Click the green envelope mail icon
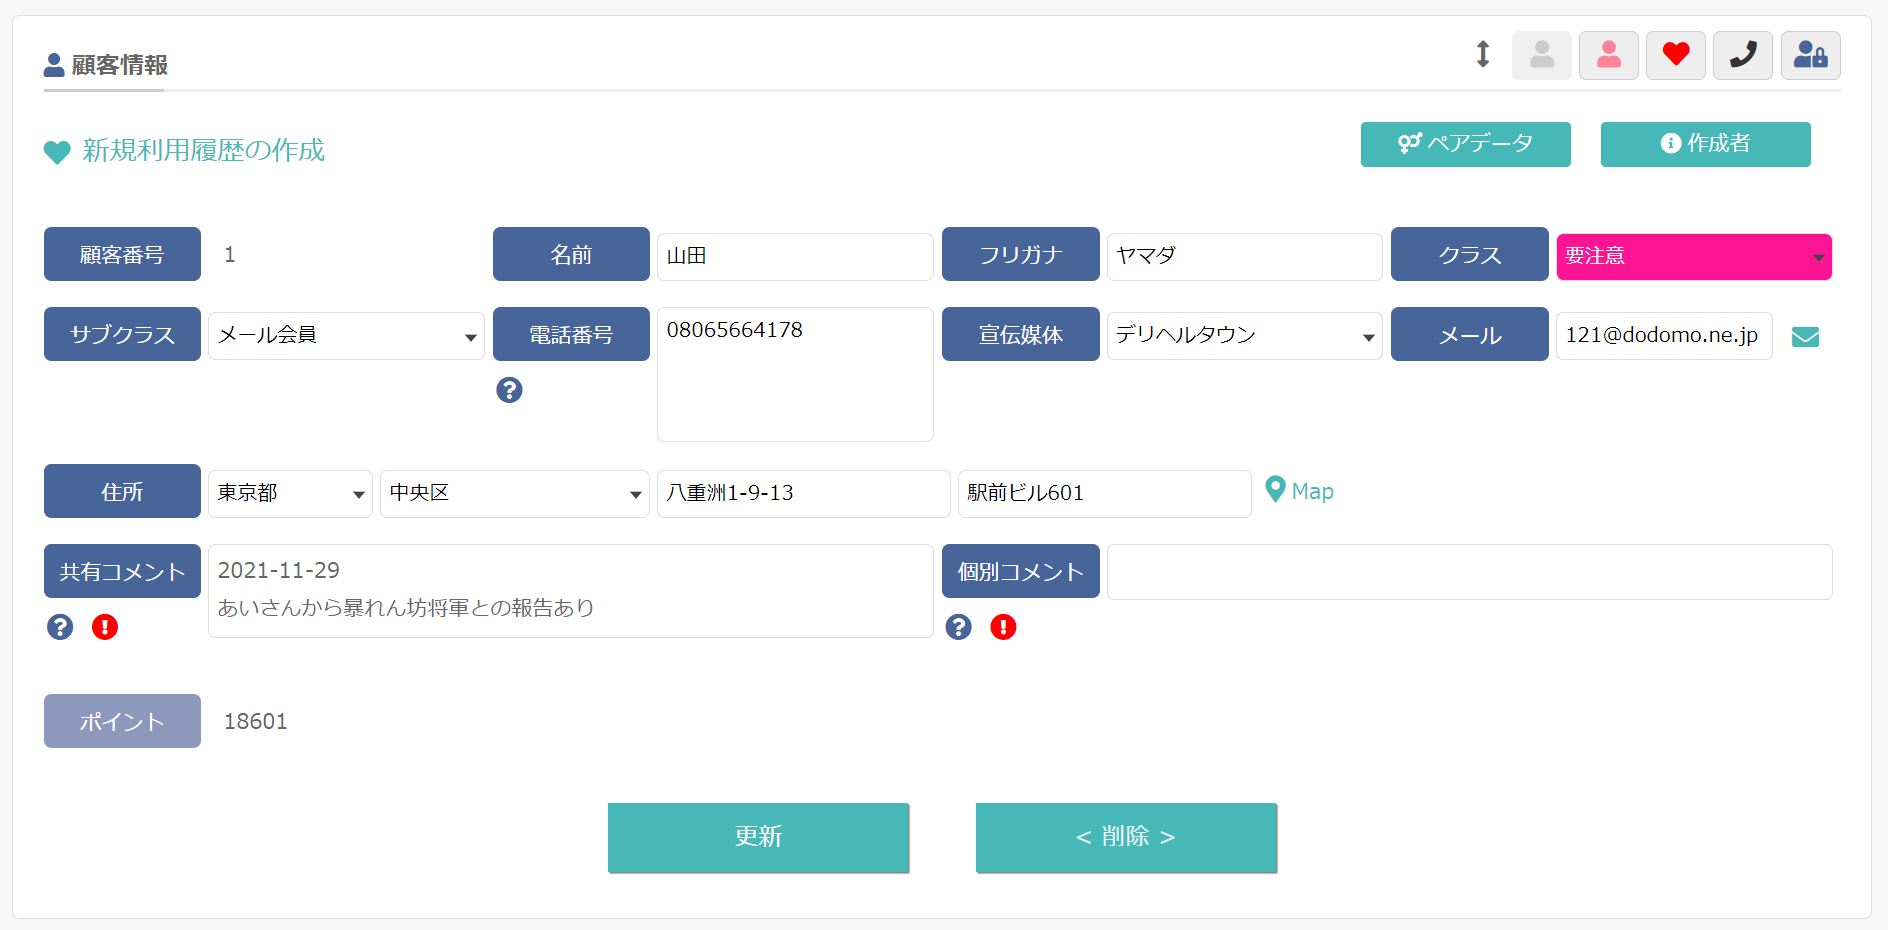Image resolution: width=1888 pixels, height=930 pixels. pyautogui.click(x=1805, y=337)
